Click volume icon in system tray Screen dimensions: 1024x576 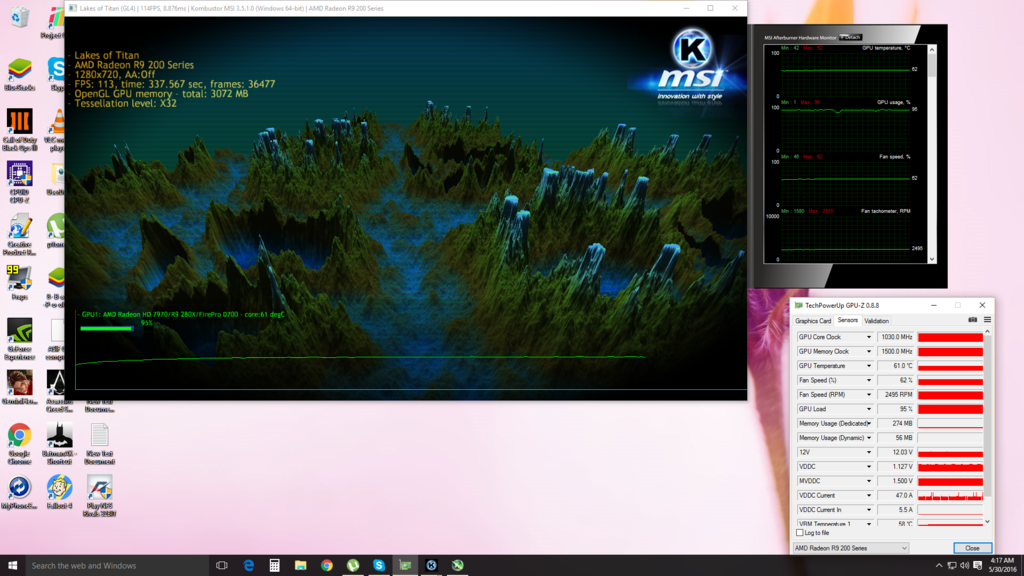pos(965,566)
